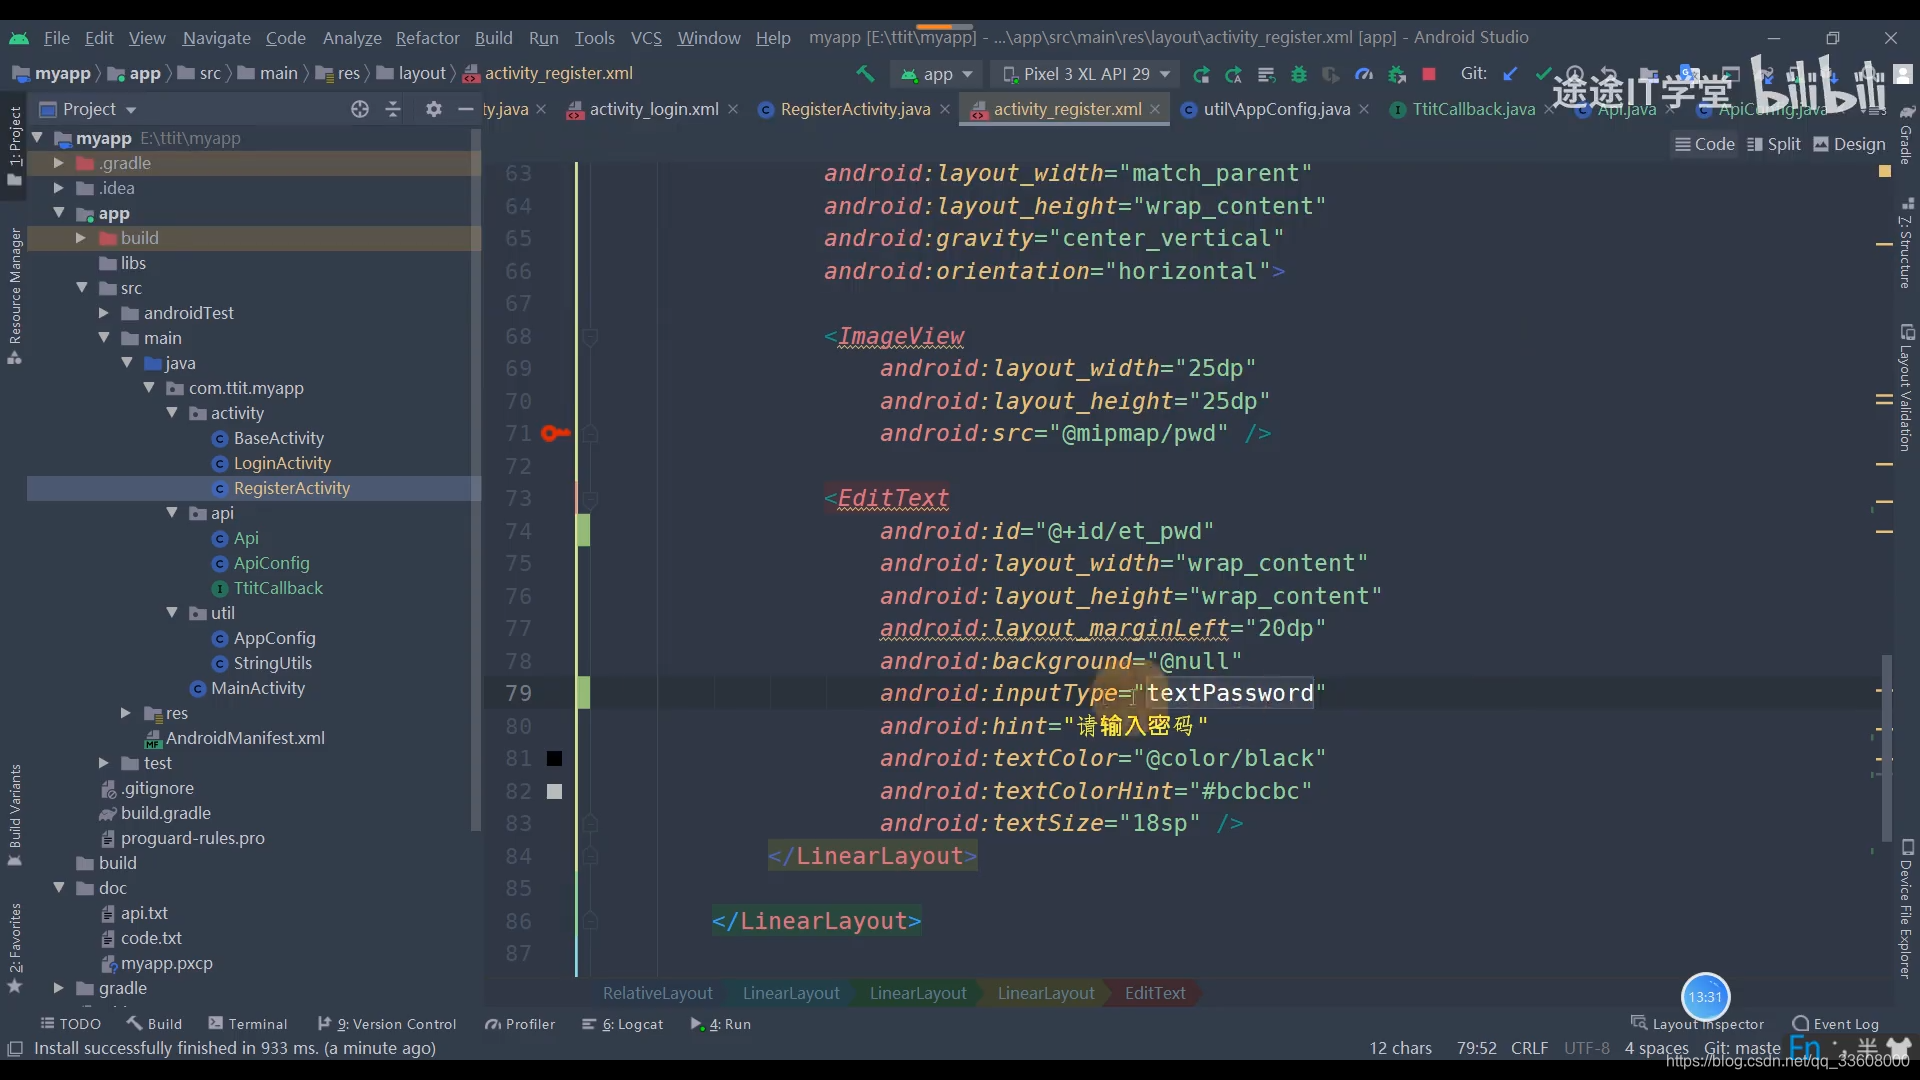
Task: Select AndroidManifest.xml in the project tree
Action: click(245, 738)
